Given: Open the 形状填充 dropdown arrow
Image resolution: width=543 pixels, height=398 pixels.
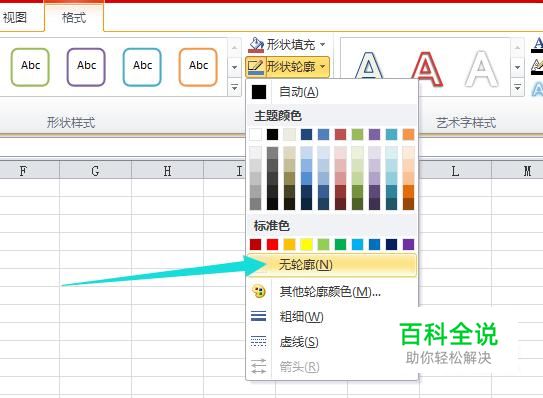Looking at the screenshot, I should click(323, 45).
